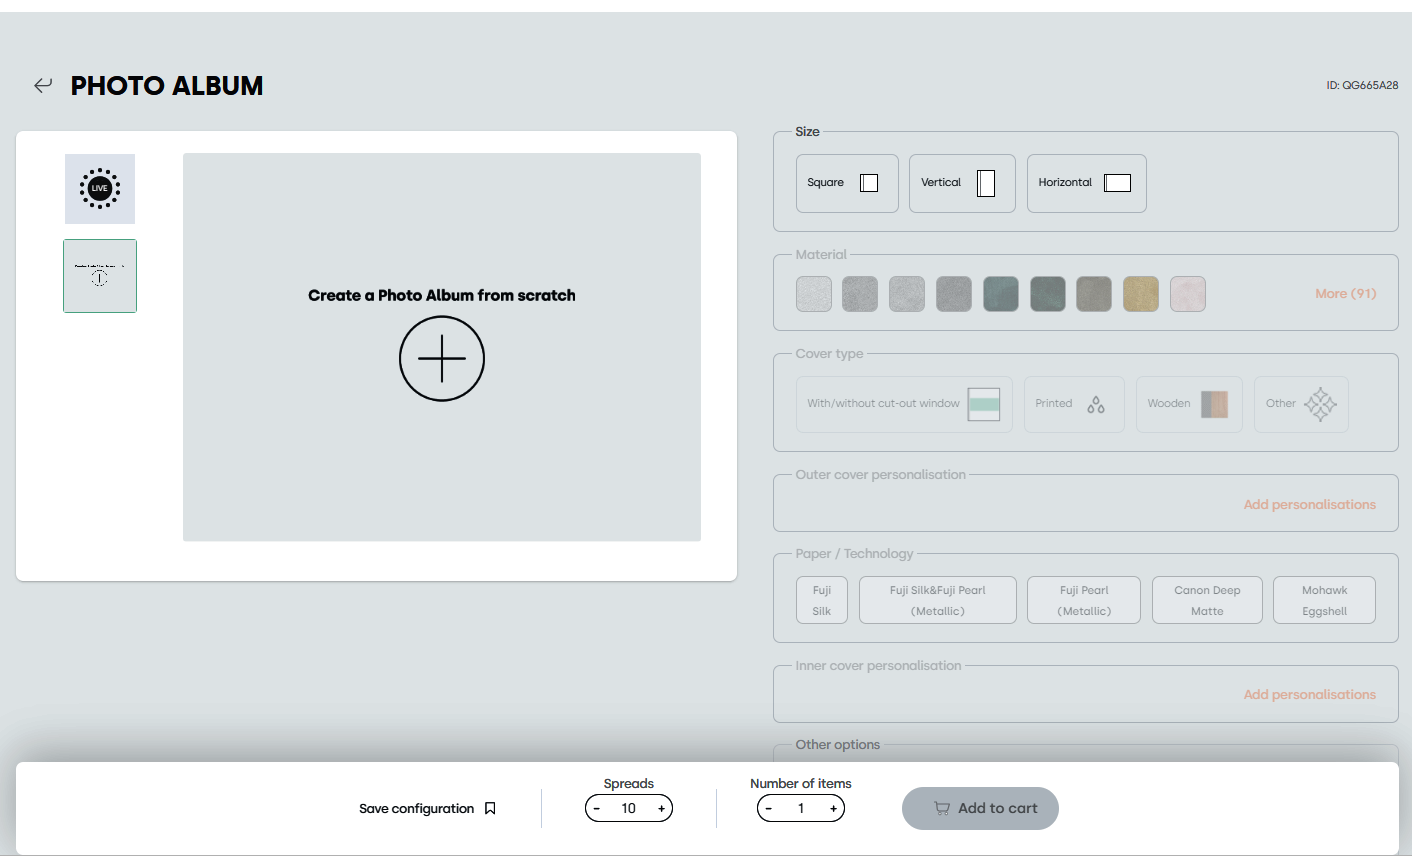Screen dimensions: 1412x856
Task: Open More (91) materials
Action: 1346,294
